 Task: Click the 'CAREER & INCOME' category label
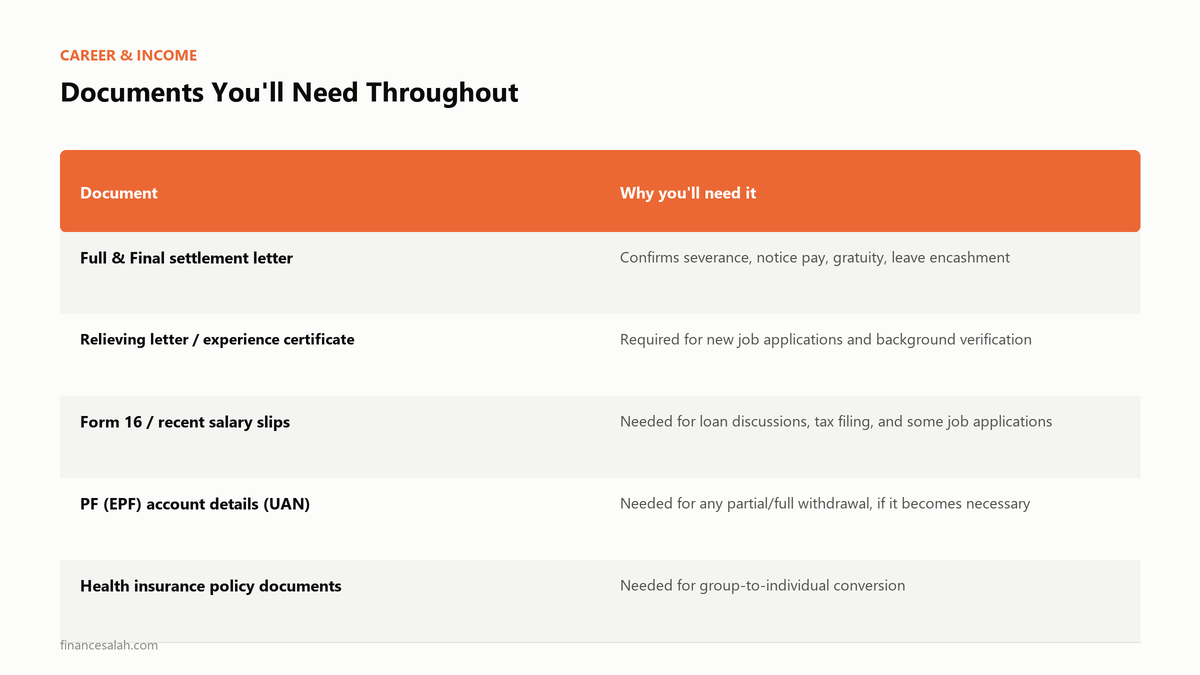[128, 55]
